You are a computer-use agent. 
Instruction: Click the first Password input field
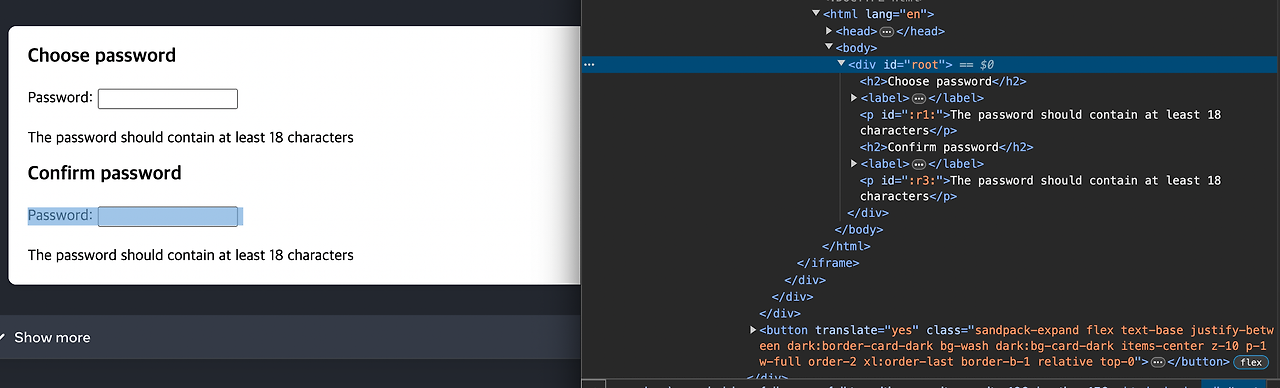point(168,98)
